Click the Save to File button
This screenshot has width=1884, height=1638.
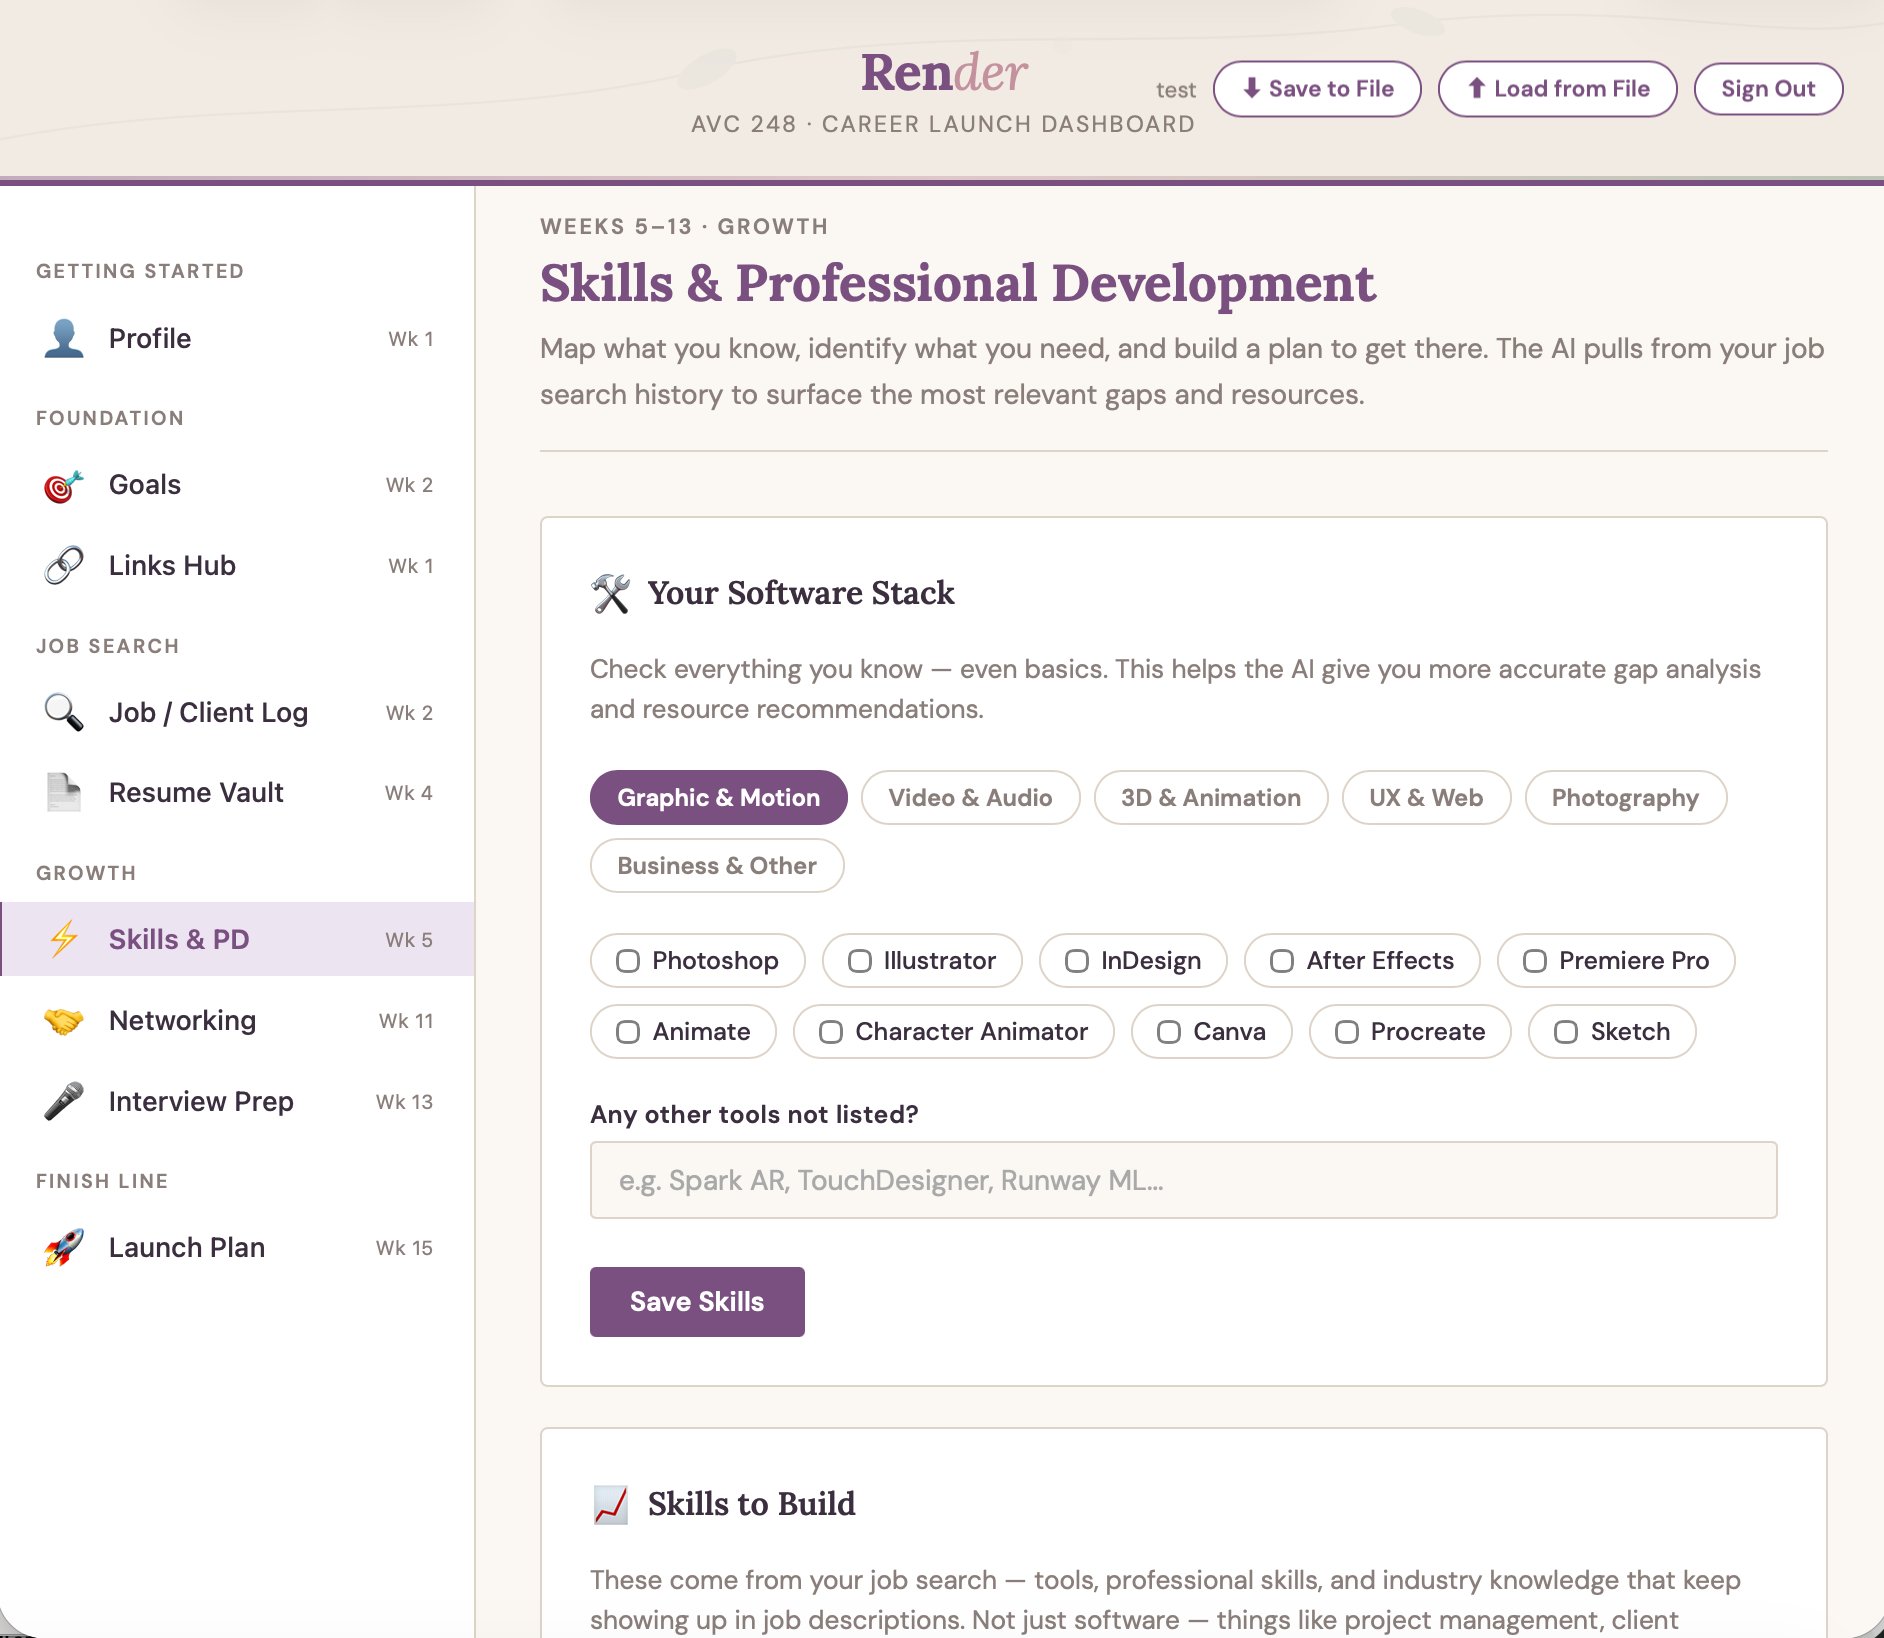[x=1317, y=89]
